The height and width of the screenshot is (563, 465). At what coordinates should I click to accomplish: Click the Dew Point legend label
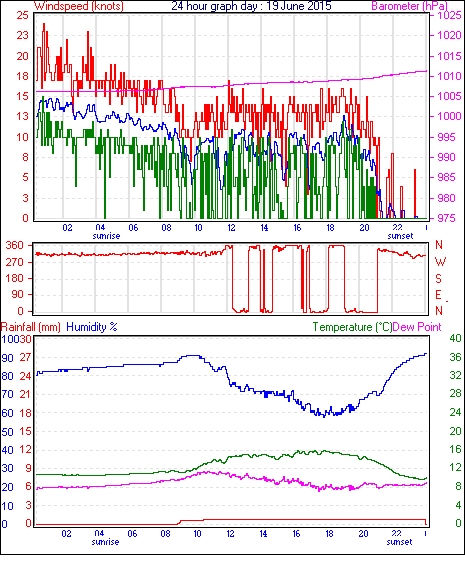[x=417, y=327]
